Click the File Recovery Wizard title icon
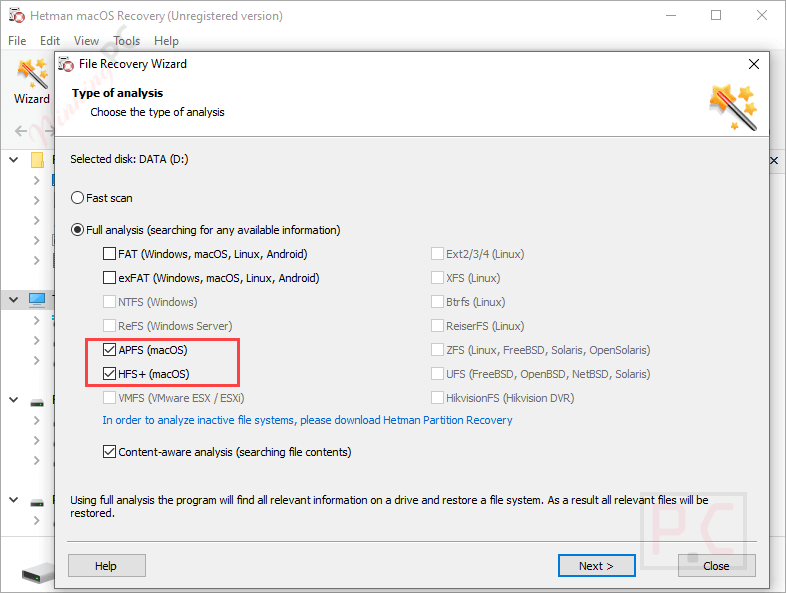786x593 pixels. pos(66,64)
